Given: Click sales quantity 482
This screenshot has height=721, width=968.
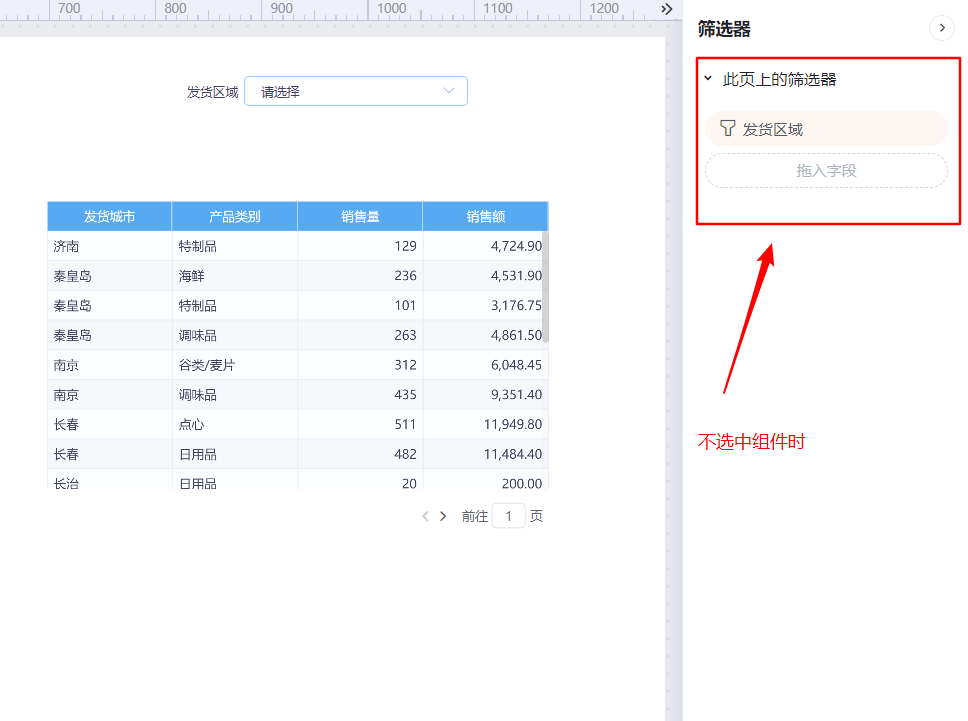Looking at the screenshot, I should pyautogui.click(x=406, y=454).
